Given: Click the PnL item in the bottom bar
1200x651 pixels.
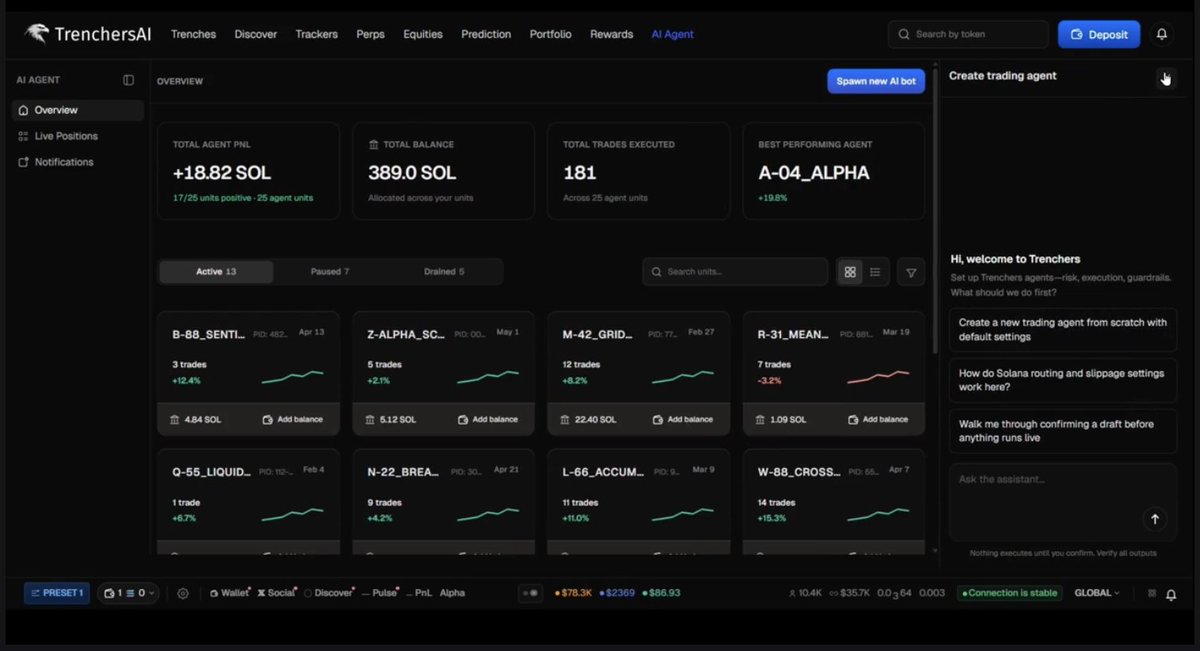Looking at the screenshot, I should point(418,593).
